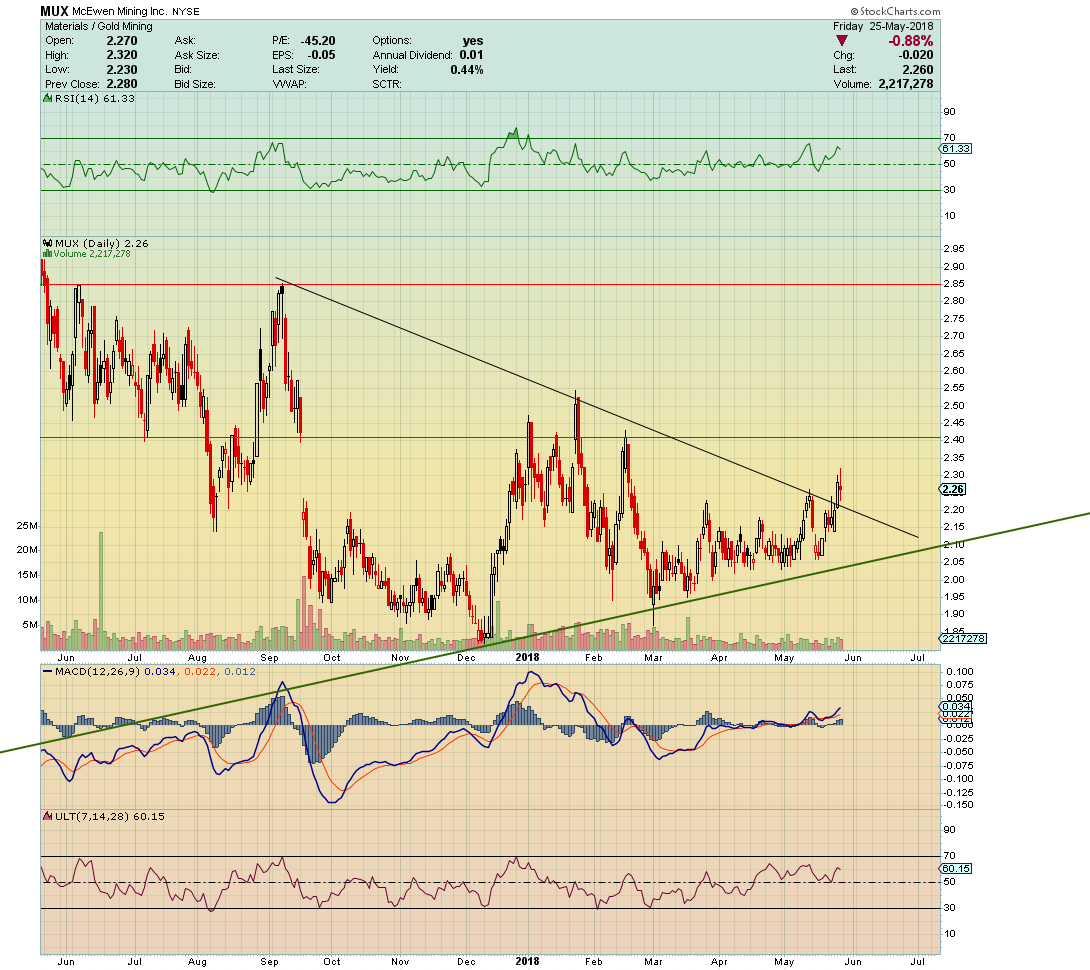
Task: Click the 2.00 price axis label
Action: [954, 579]
